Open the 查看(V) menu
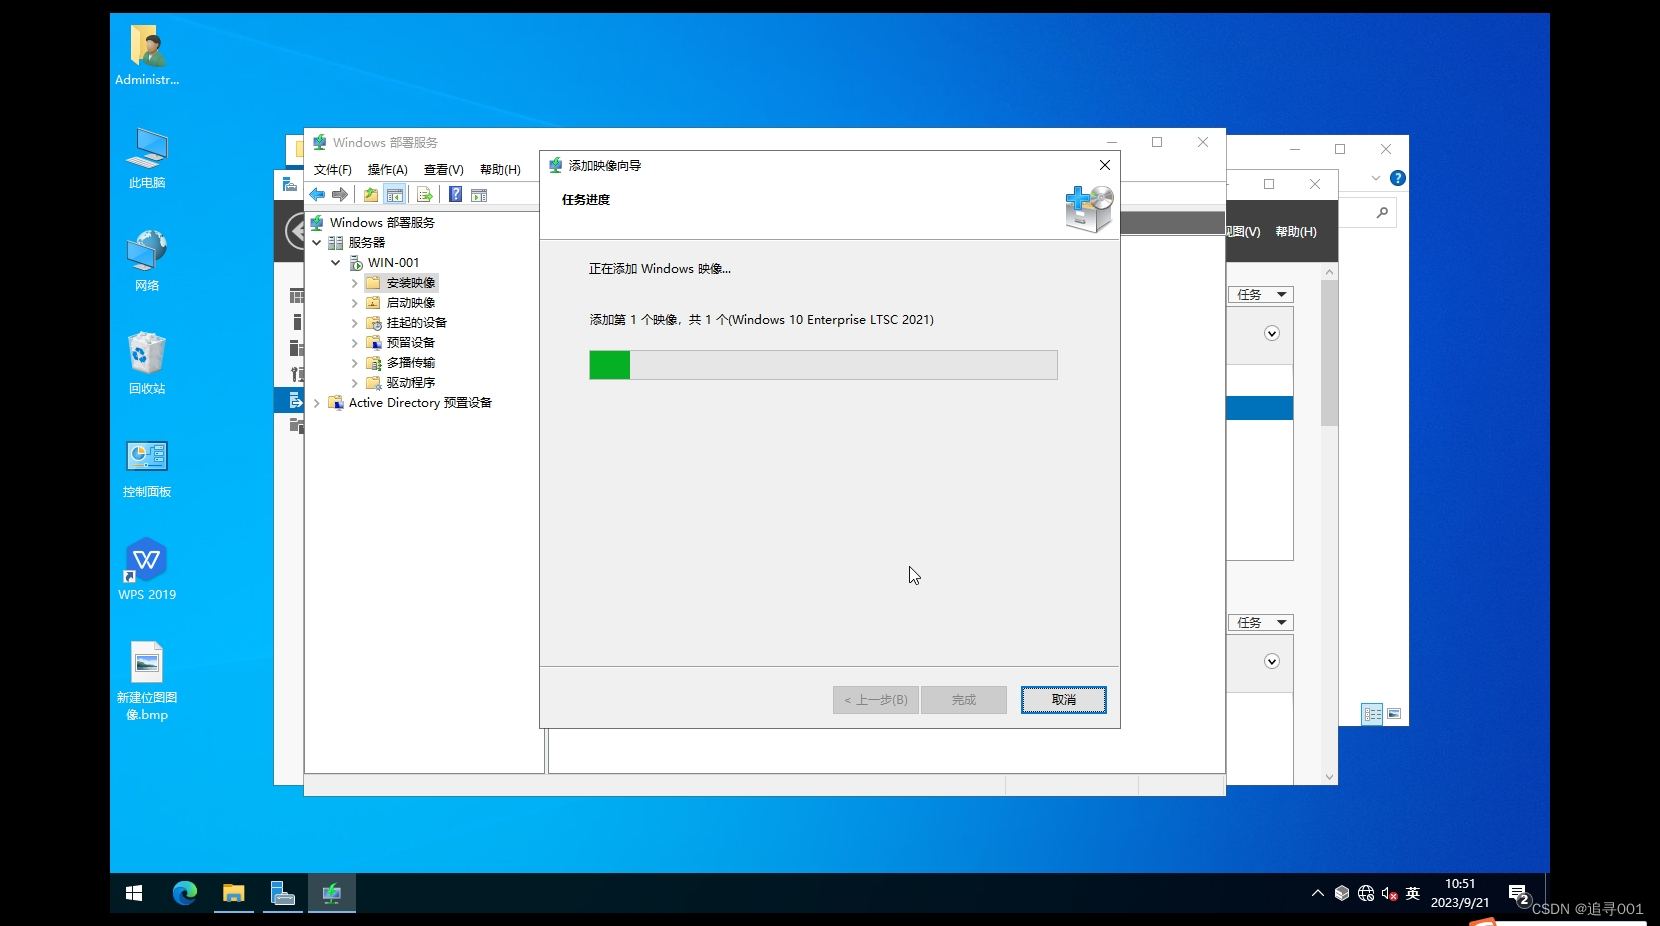 point(443,170)
